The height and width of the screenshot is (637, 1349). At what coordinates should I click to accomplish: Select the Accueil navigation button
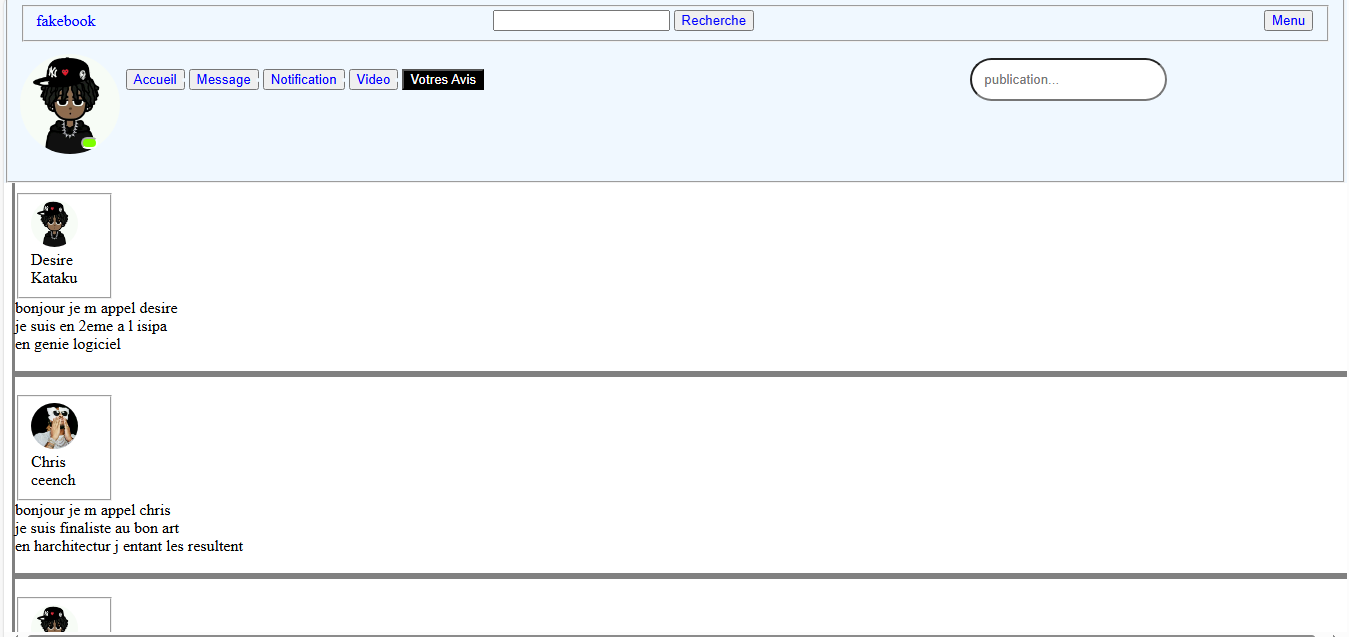click(x=155, y=79)
